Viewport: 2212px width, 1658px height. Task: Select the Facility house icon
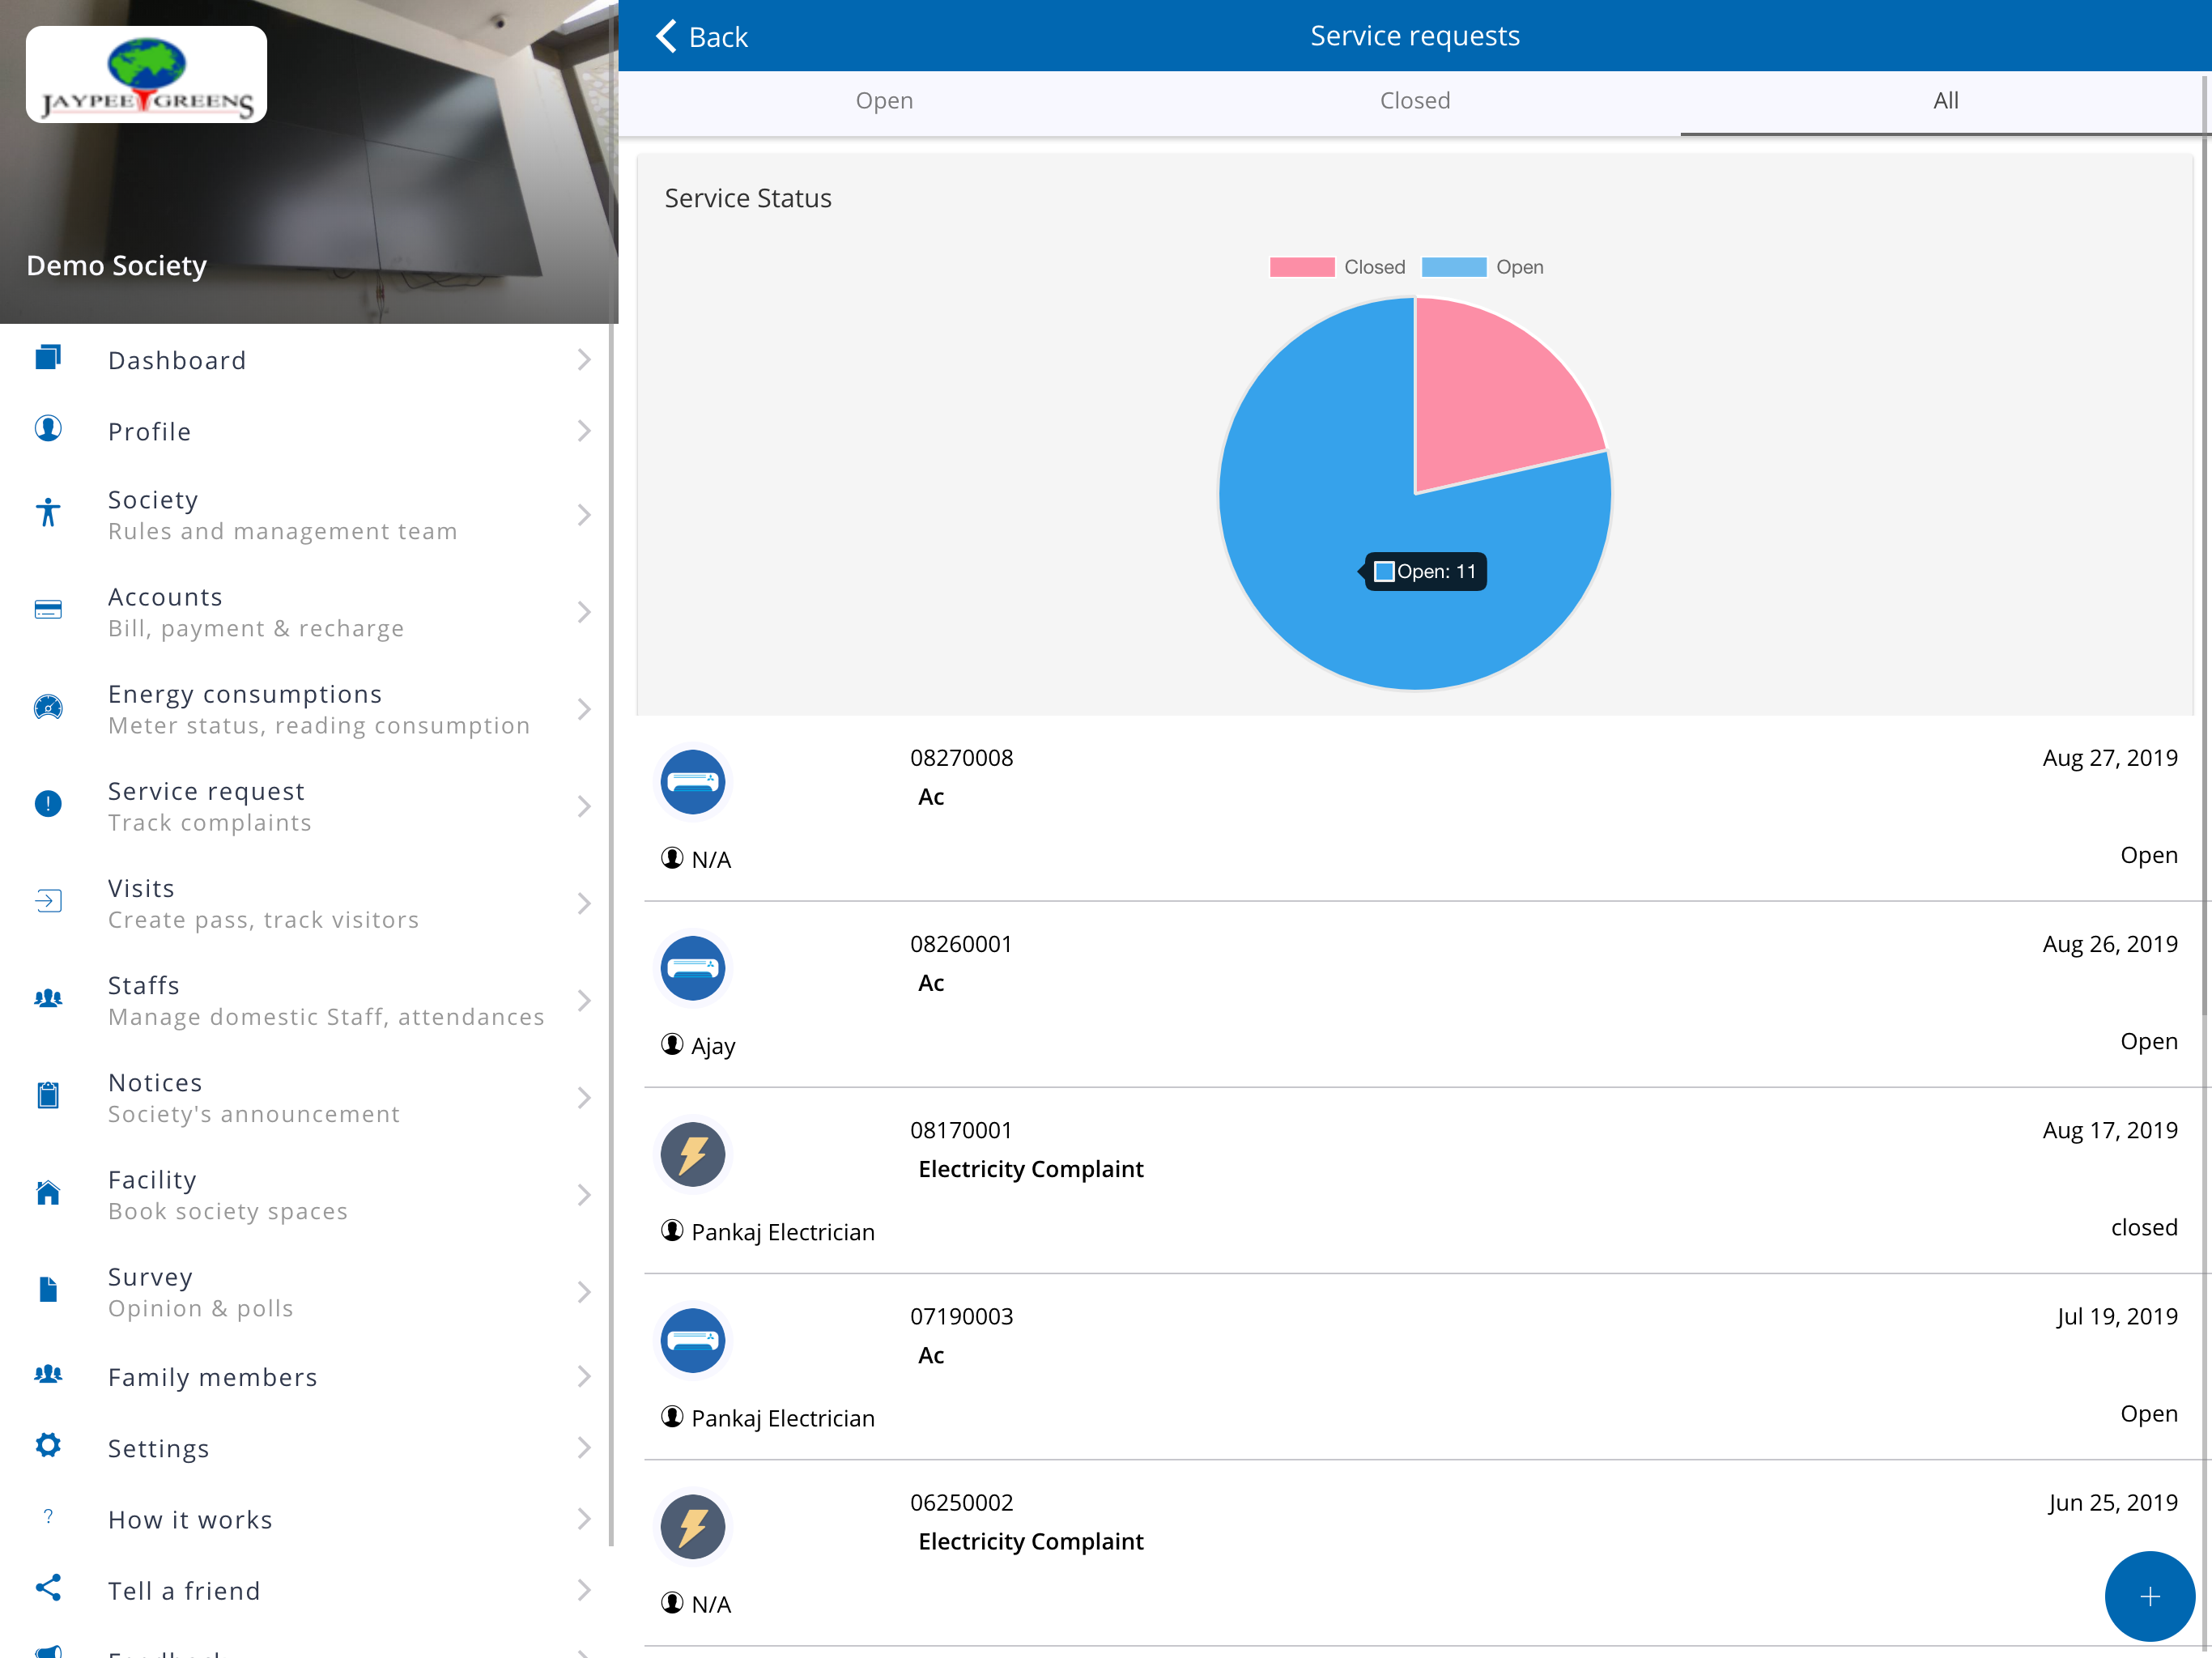point(48,1192)
